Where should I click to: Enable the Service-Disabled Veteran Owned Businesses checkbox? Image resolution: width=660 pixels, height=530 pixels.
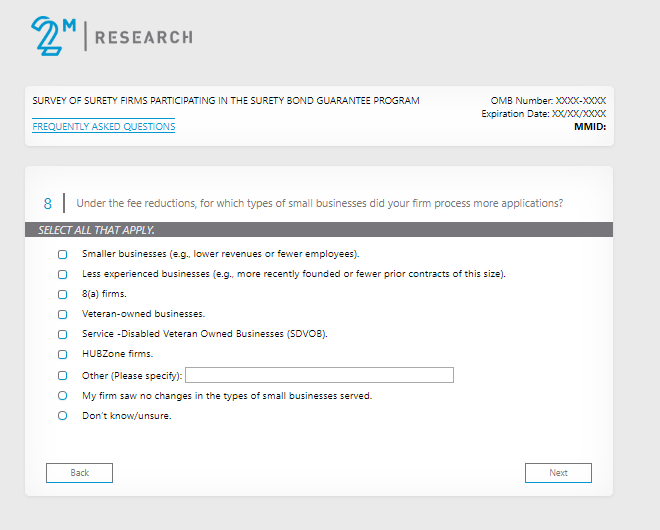63,334
